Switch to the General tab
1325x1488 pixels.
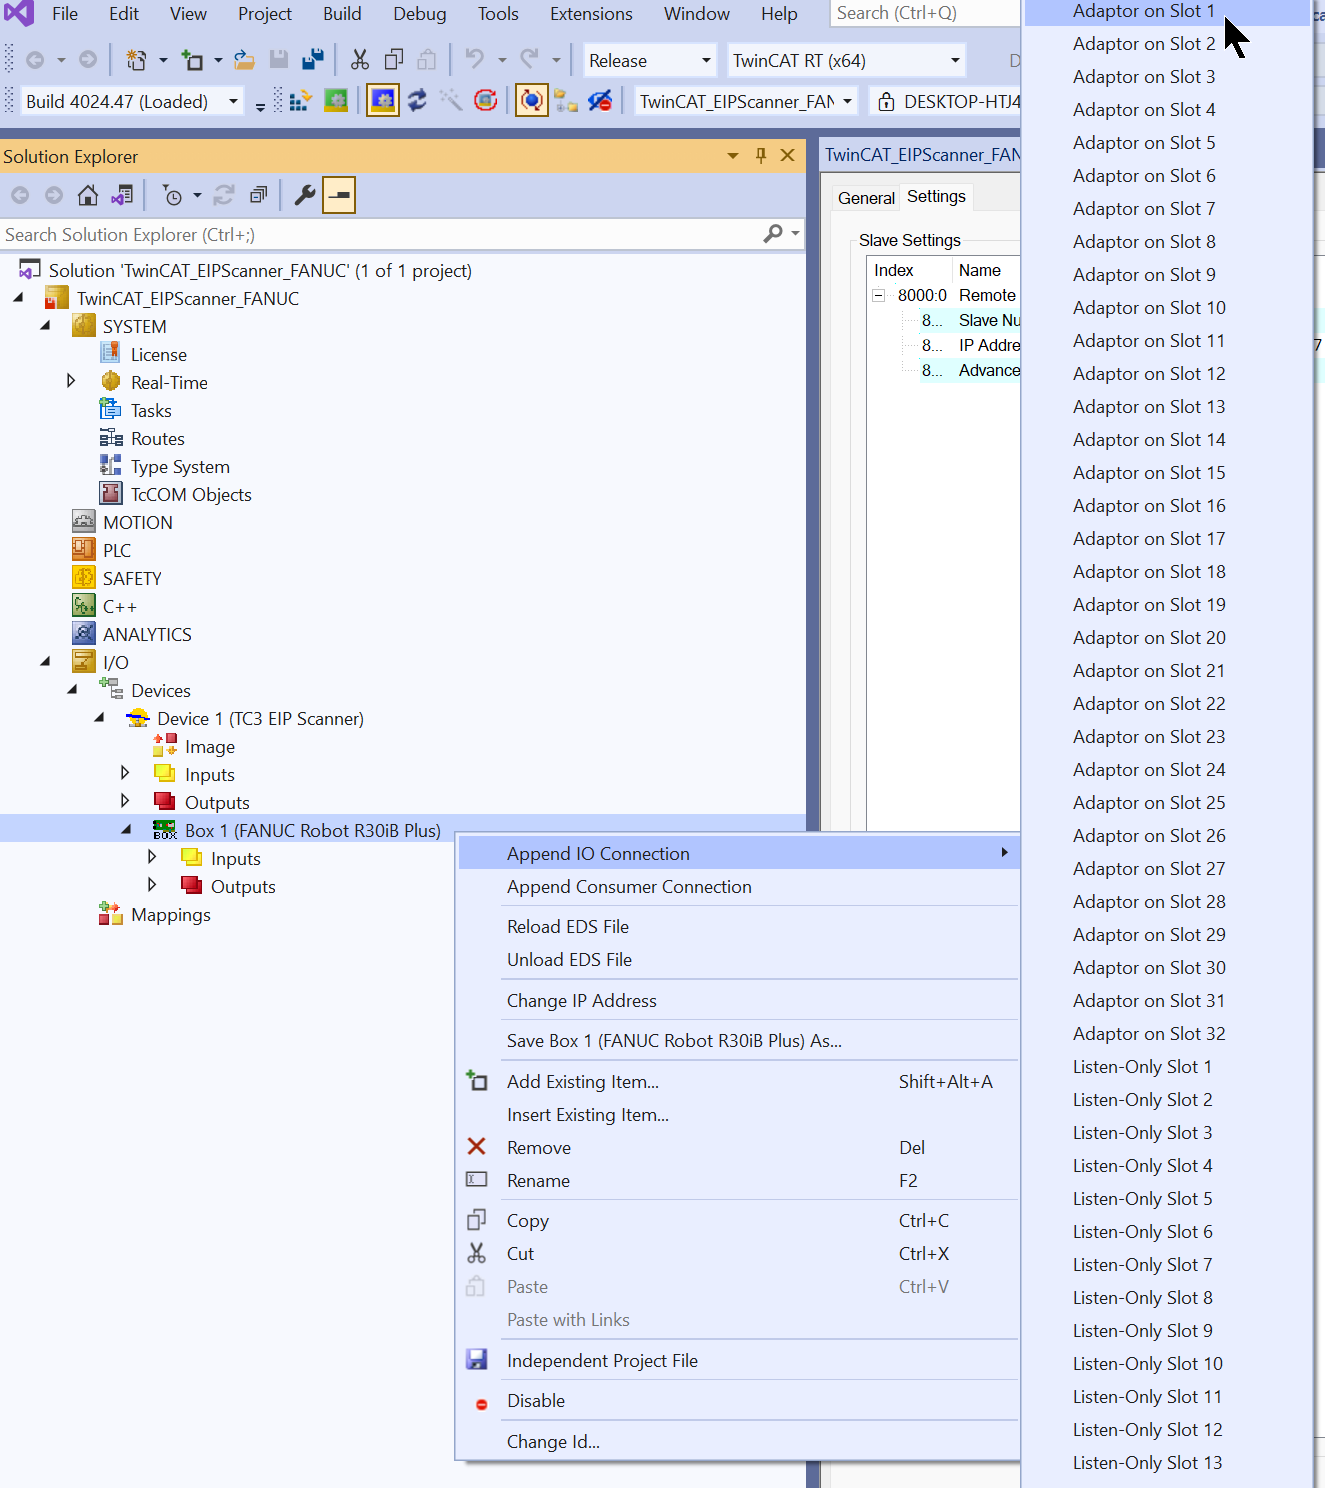[x=866, y=198]
